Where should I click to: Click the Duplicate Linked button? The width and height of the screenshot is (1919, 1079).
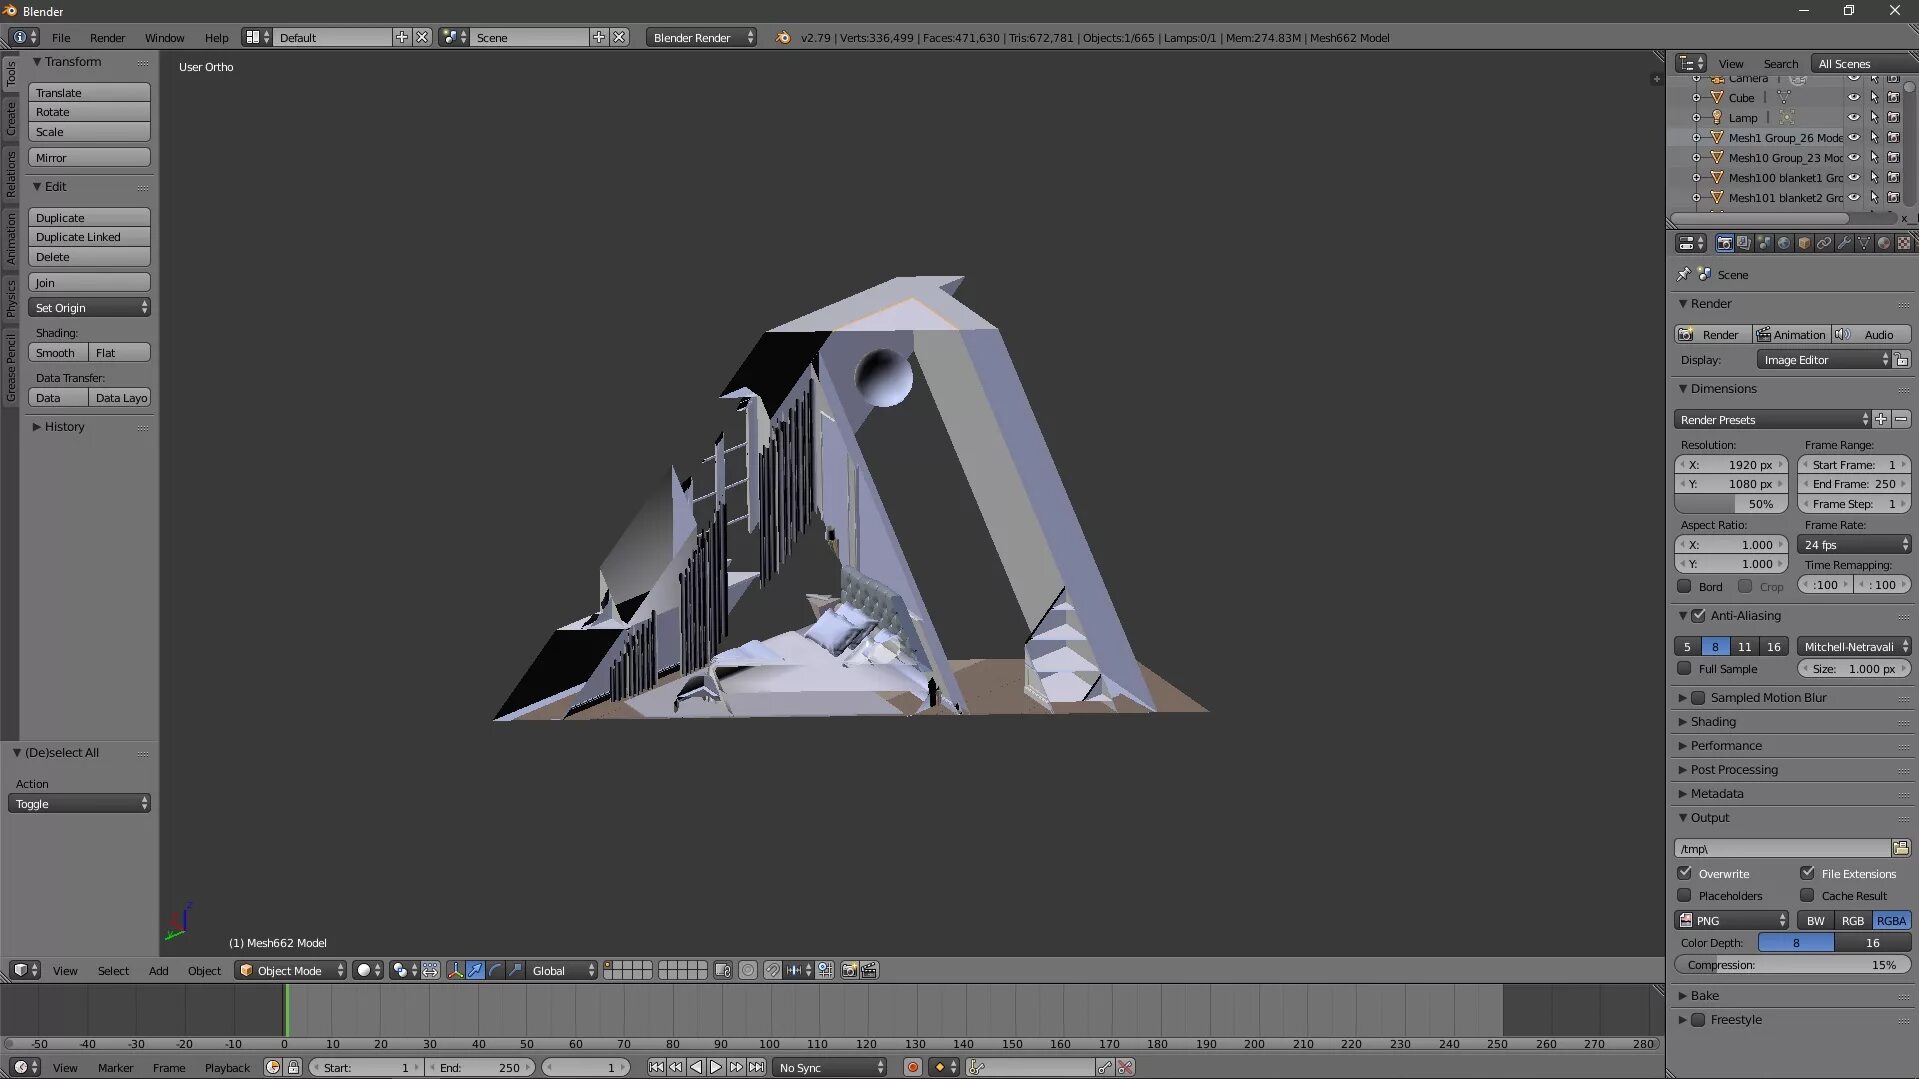point(89,237)
